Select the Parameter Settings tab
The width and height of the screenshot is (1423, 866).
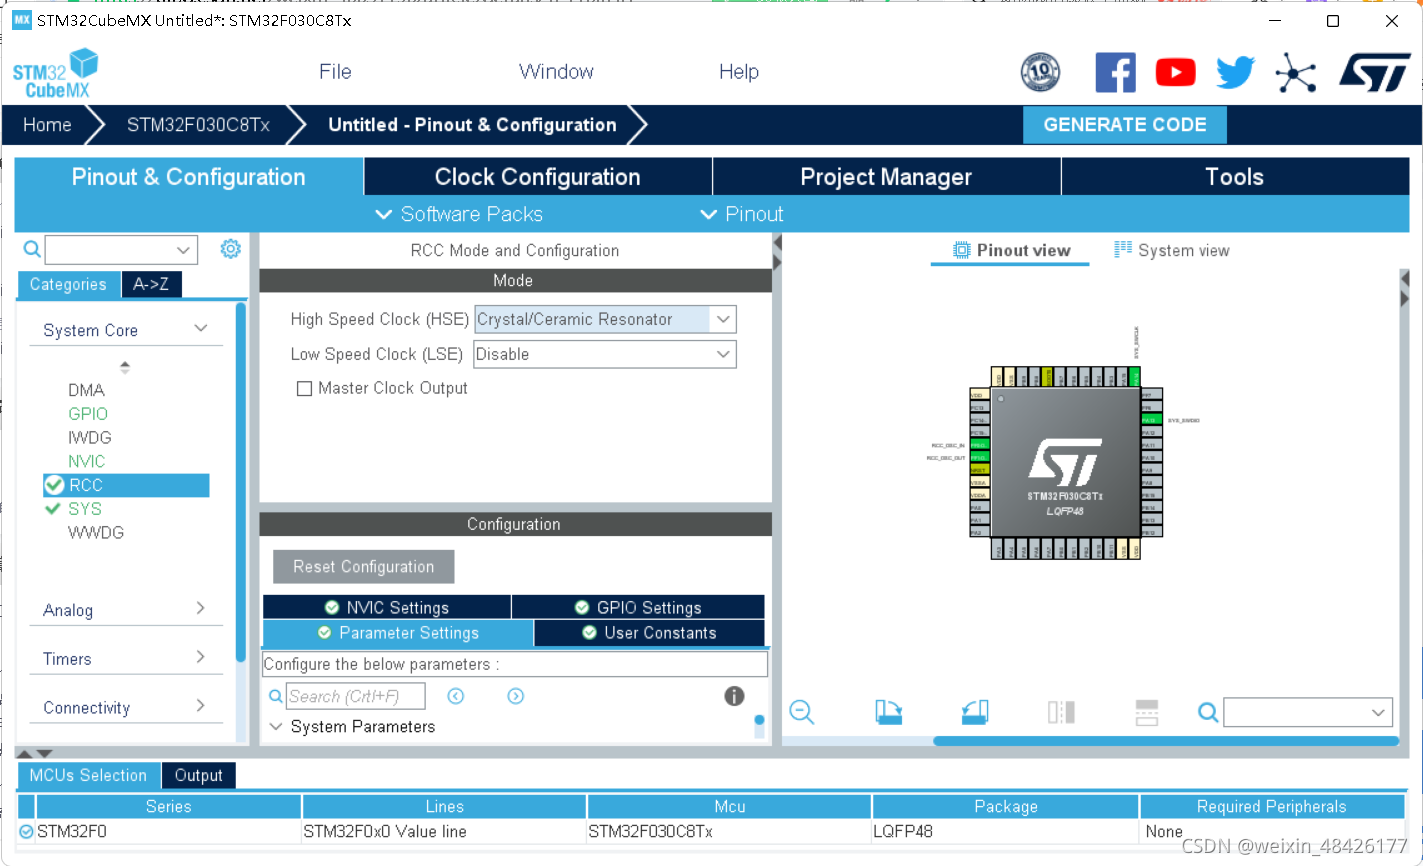[398, 633]
